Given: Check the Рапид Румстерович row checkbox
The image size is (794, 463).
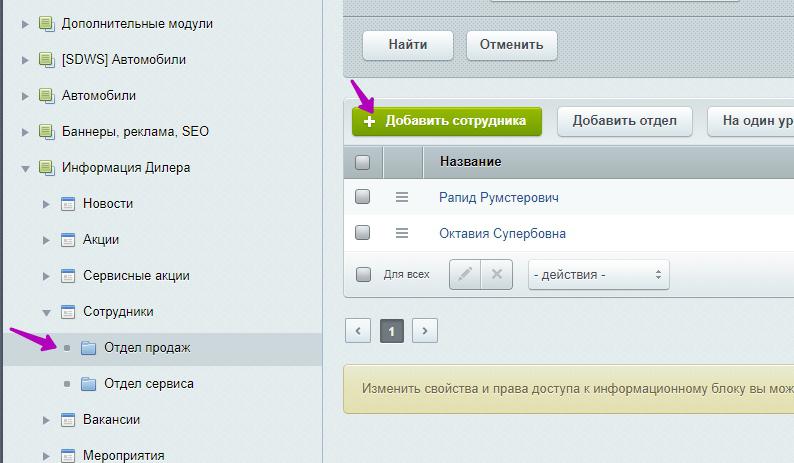Looking at the screenshot, I should [x=363, y=197].
